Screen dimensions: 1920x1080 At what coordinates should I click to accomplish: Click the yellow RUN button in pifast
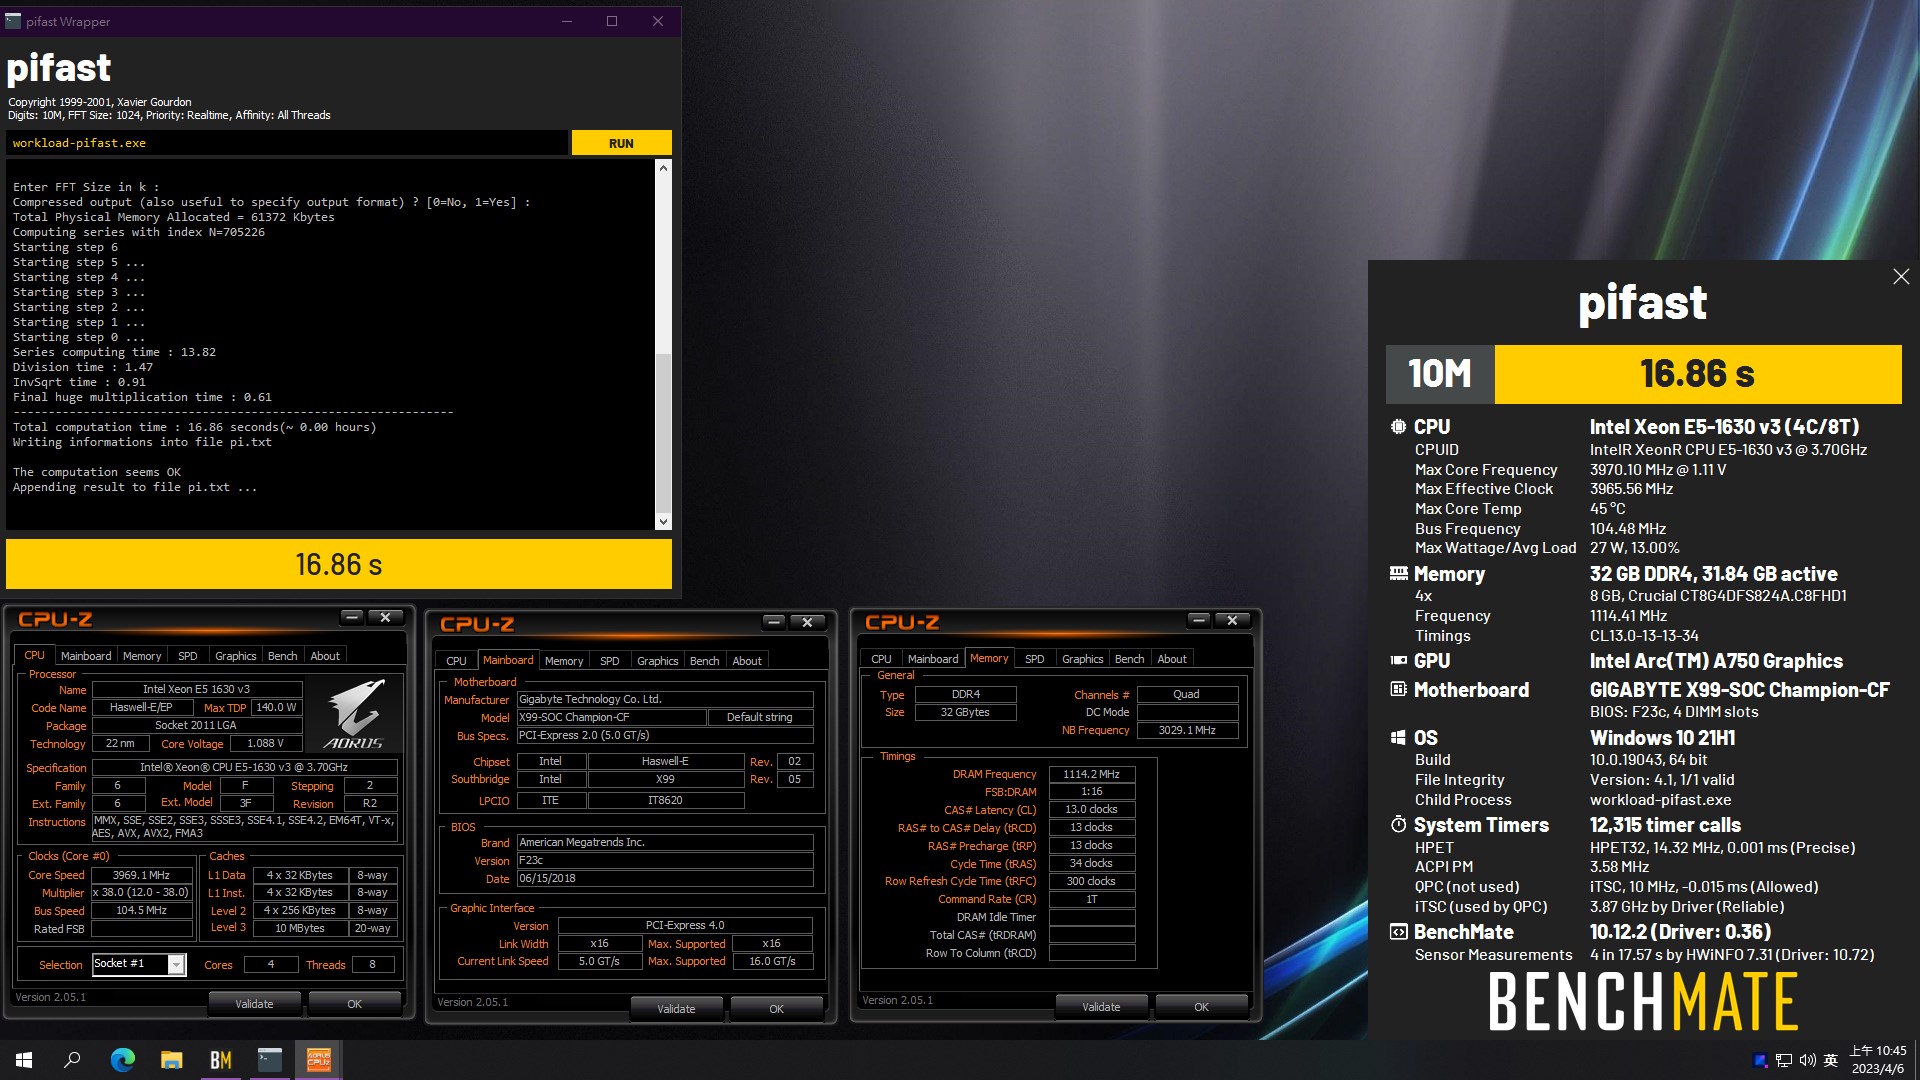click(621, 143)
